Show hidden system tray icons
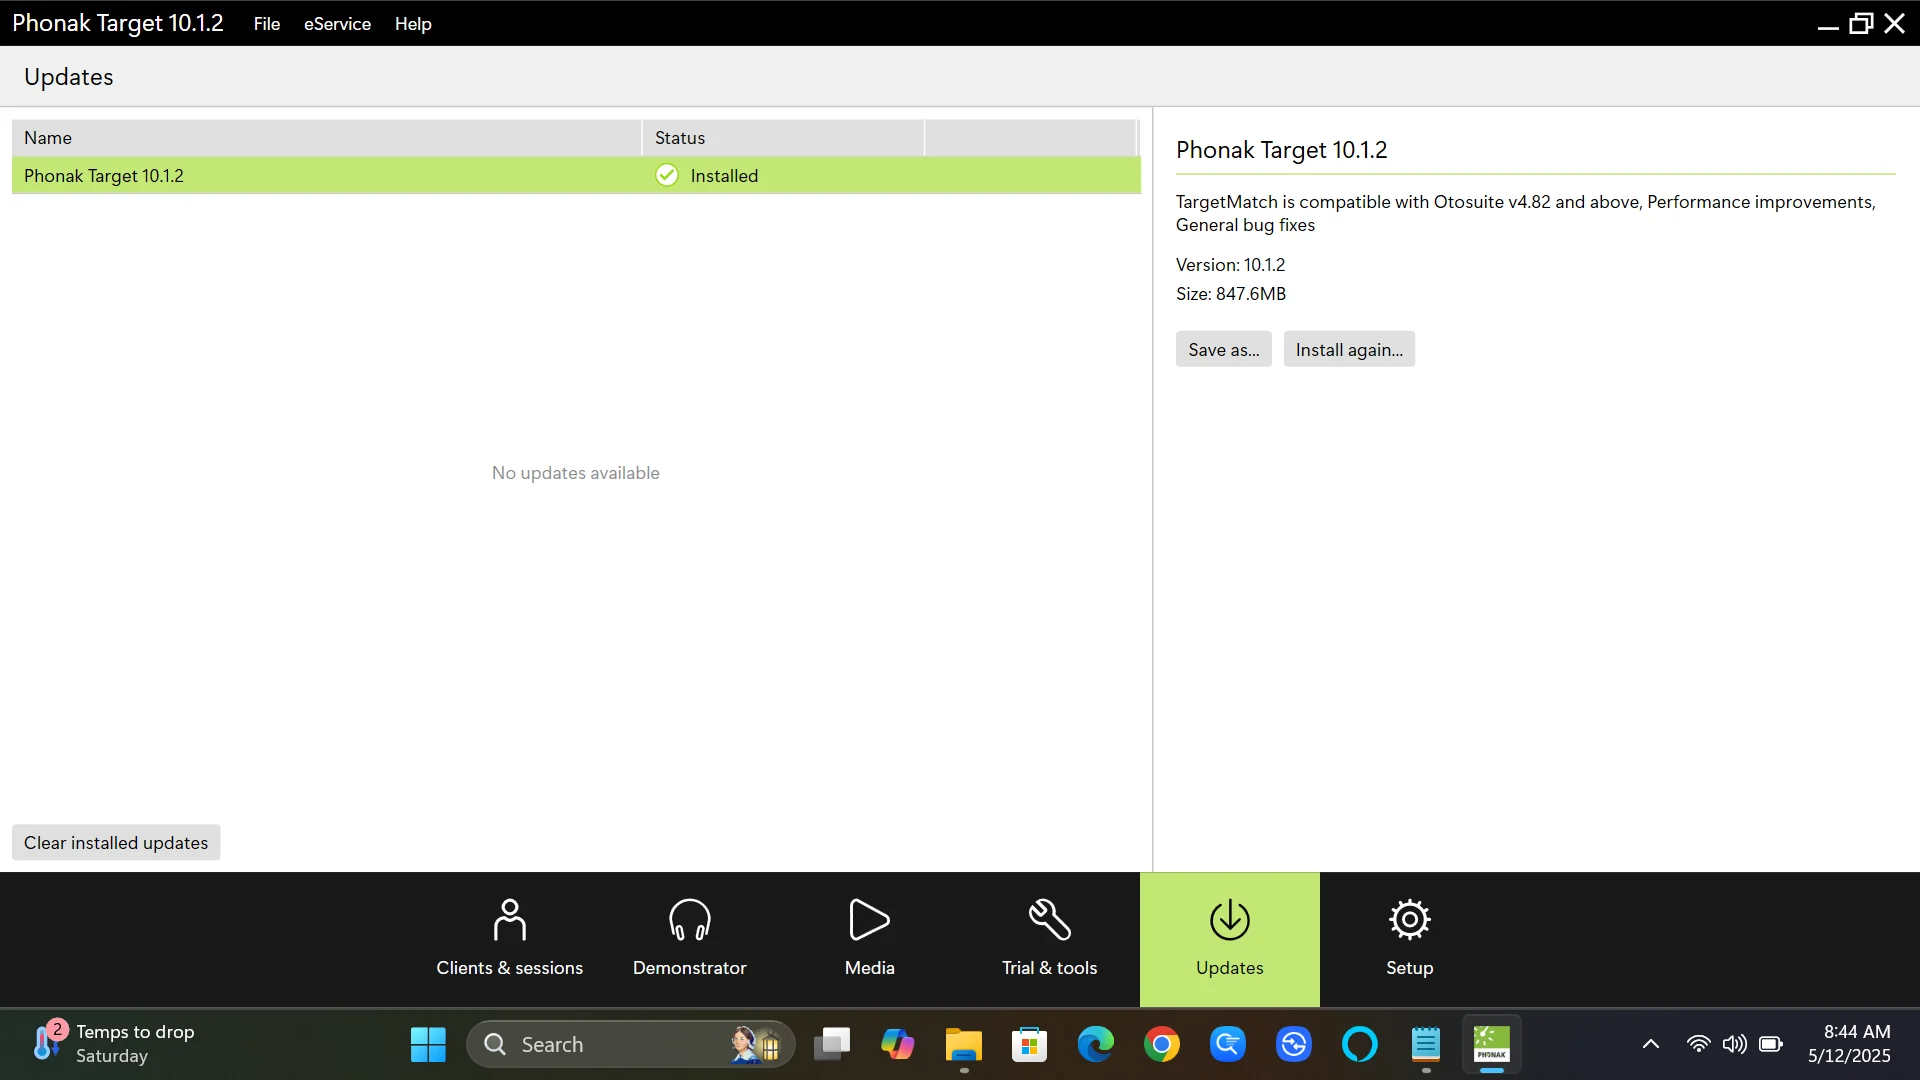The height and width of the screenshot is (1080, 1920). point(1650,1044)
